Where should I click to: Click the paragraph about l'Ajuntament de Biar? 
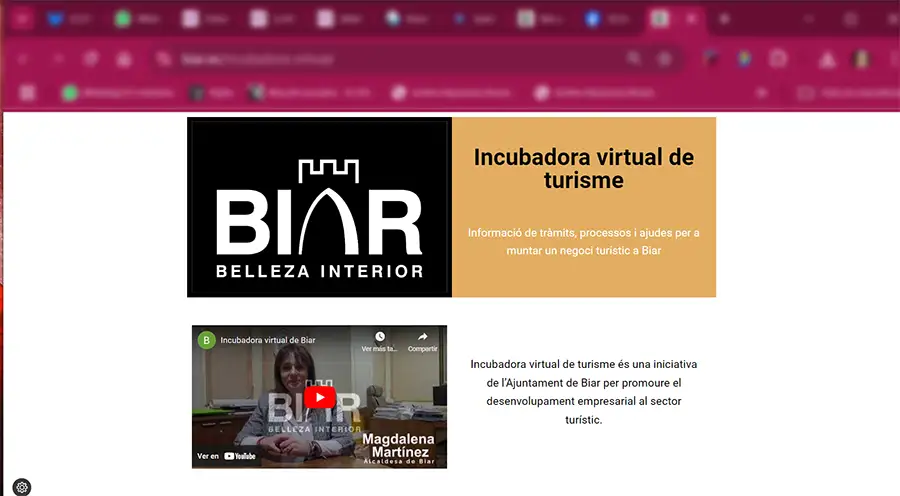point(584,392)
